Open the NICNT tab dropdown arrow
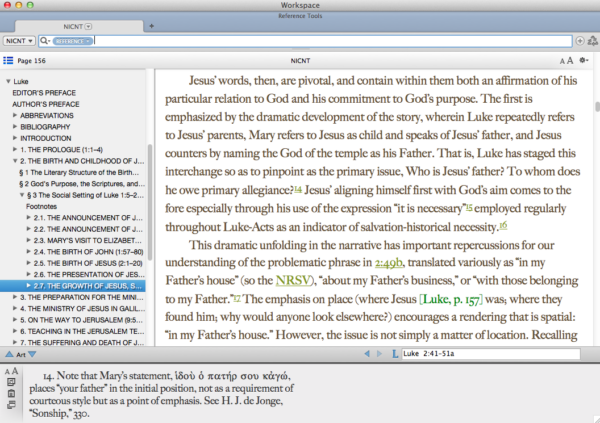 [88, 26]
